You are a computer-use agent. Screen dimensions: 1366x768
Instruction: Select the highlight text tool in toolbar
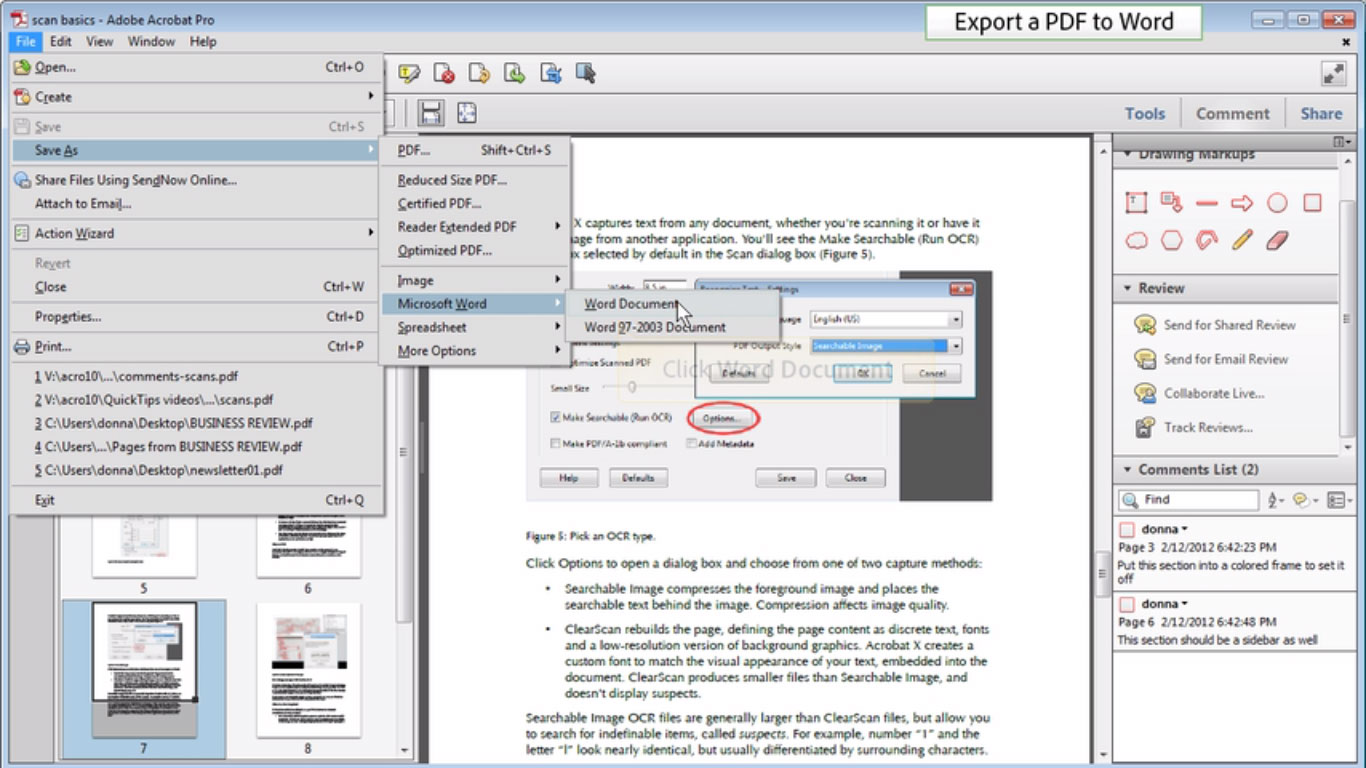coord(408,73)
